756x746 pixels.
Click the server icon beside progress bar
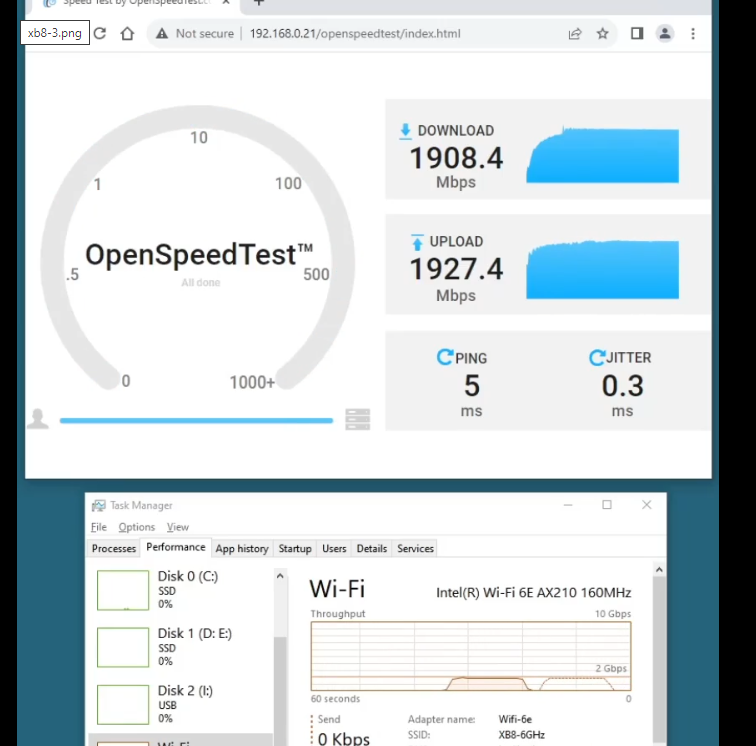pos(358,419)
